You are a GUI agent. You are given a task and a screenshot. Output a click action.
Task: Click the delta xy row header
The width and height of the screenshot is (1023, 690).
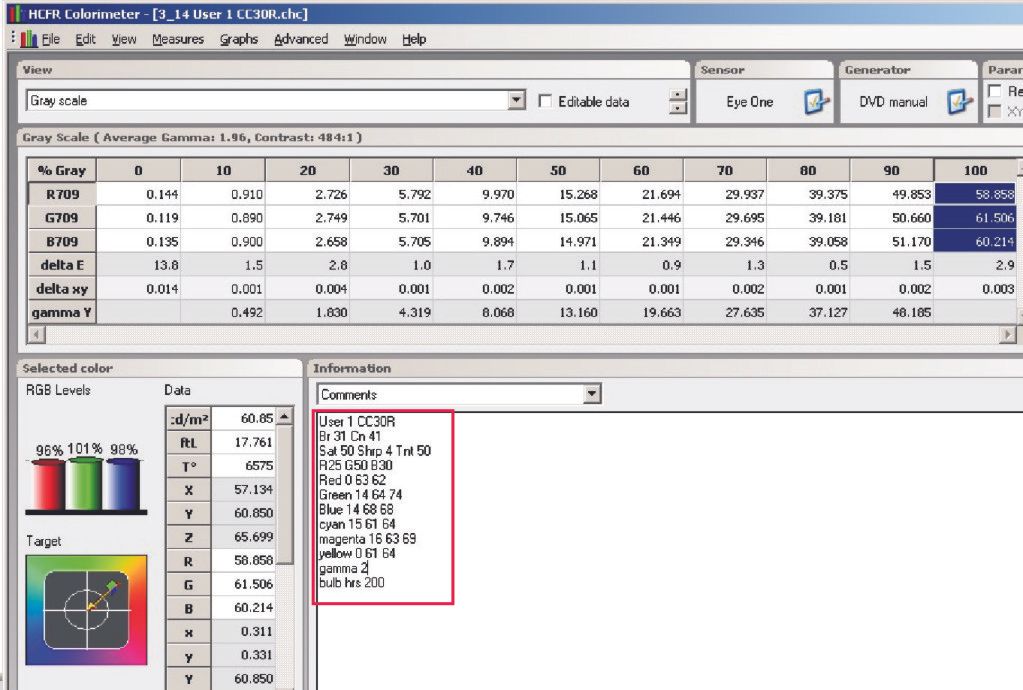pos(62,289)
